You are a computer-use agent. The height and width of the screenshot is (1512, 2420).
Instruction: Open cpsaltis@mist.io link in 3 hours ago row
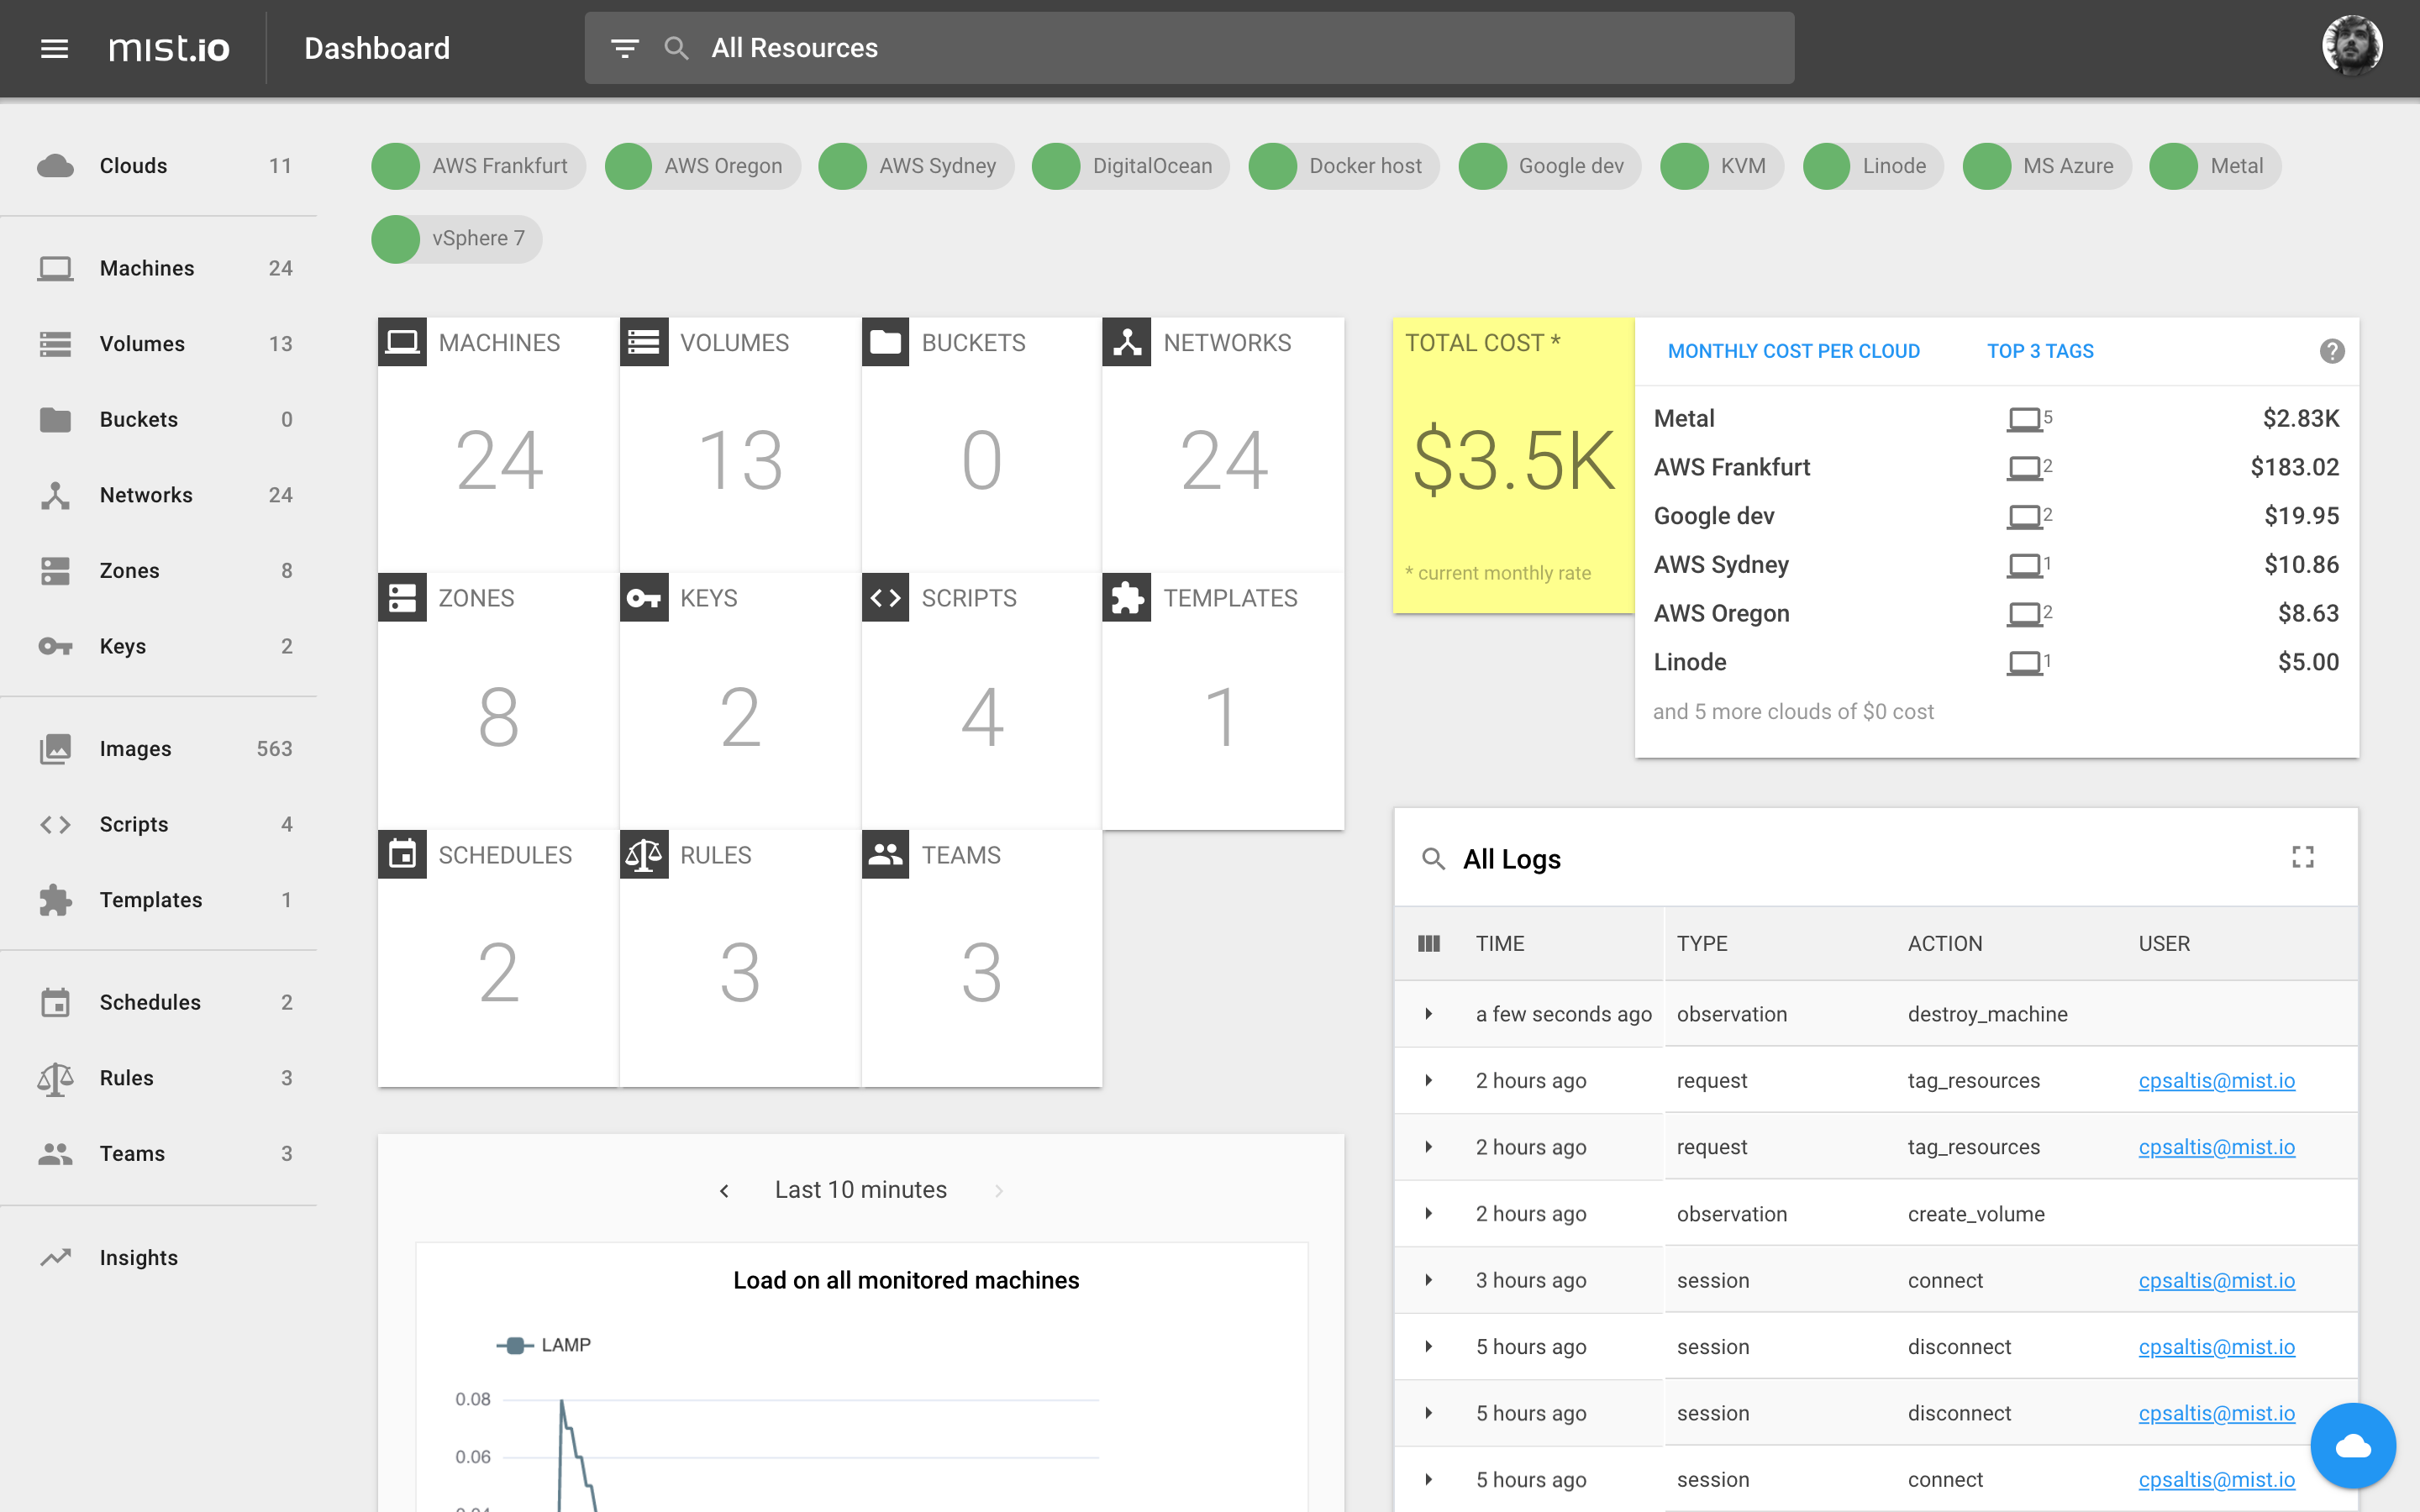pyautogui.click(x=2216, y=1280)
